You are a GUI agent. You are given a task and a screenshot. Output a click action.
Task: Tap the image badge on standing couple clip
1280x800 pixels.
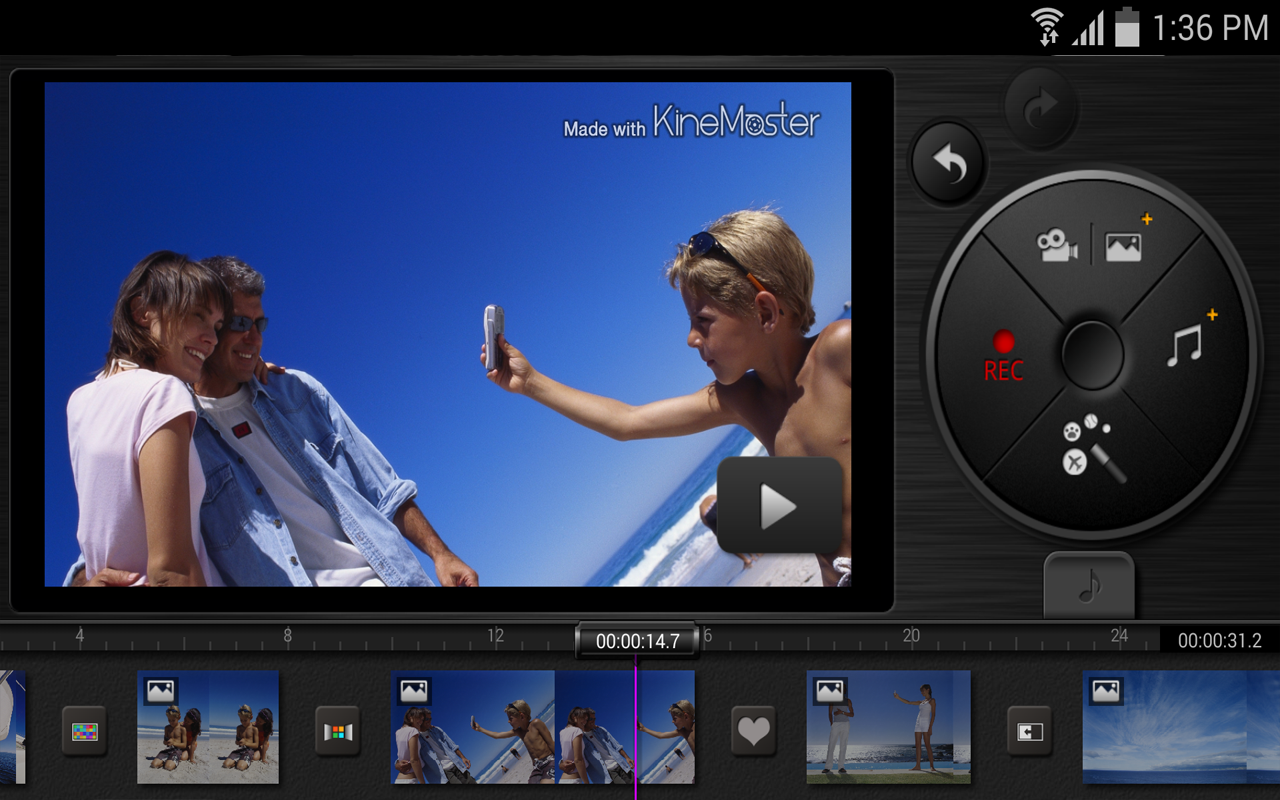pos(829,690)
